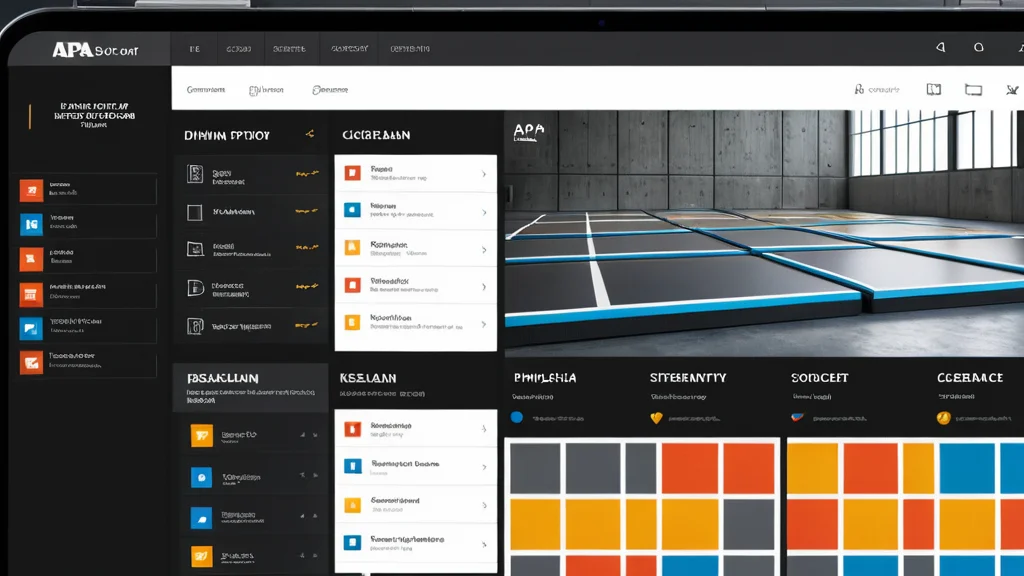
Task: Select the fifth left sidebar icon, blue
Action: tap(31, 328)
